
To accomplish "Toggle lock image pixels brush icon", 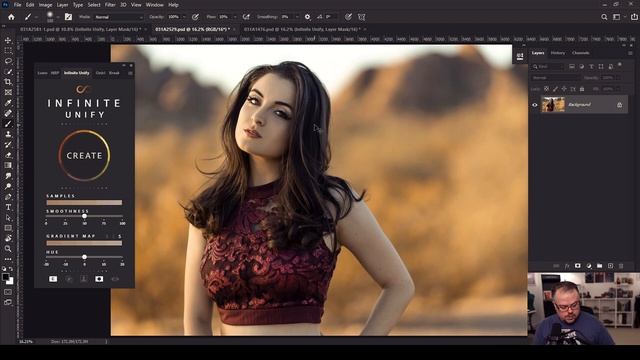I will pos(555,89).
